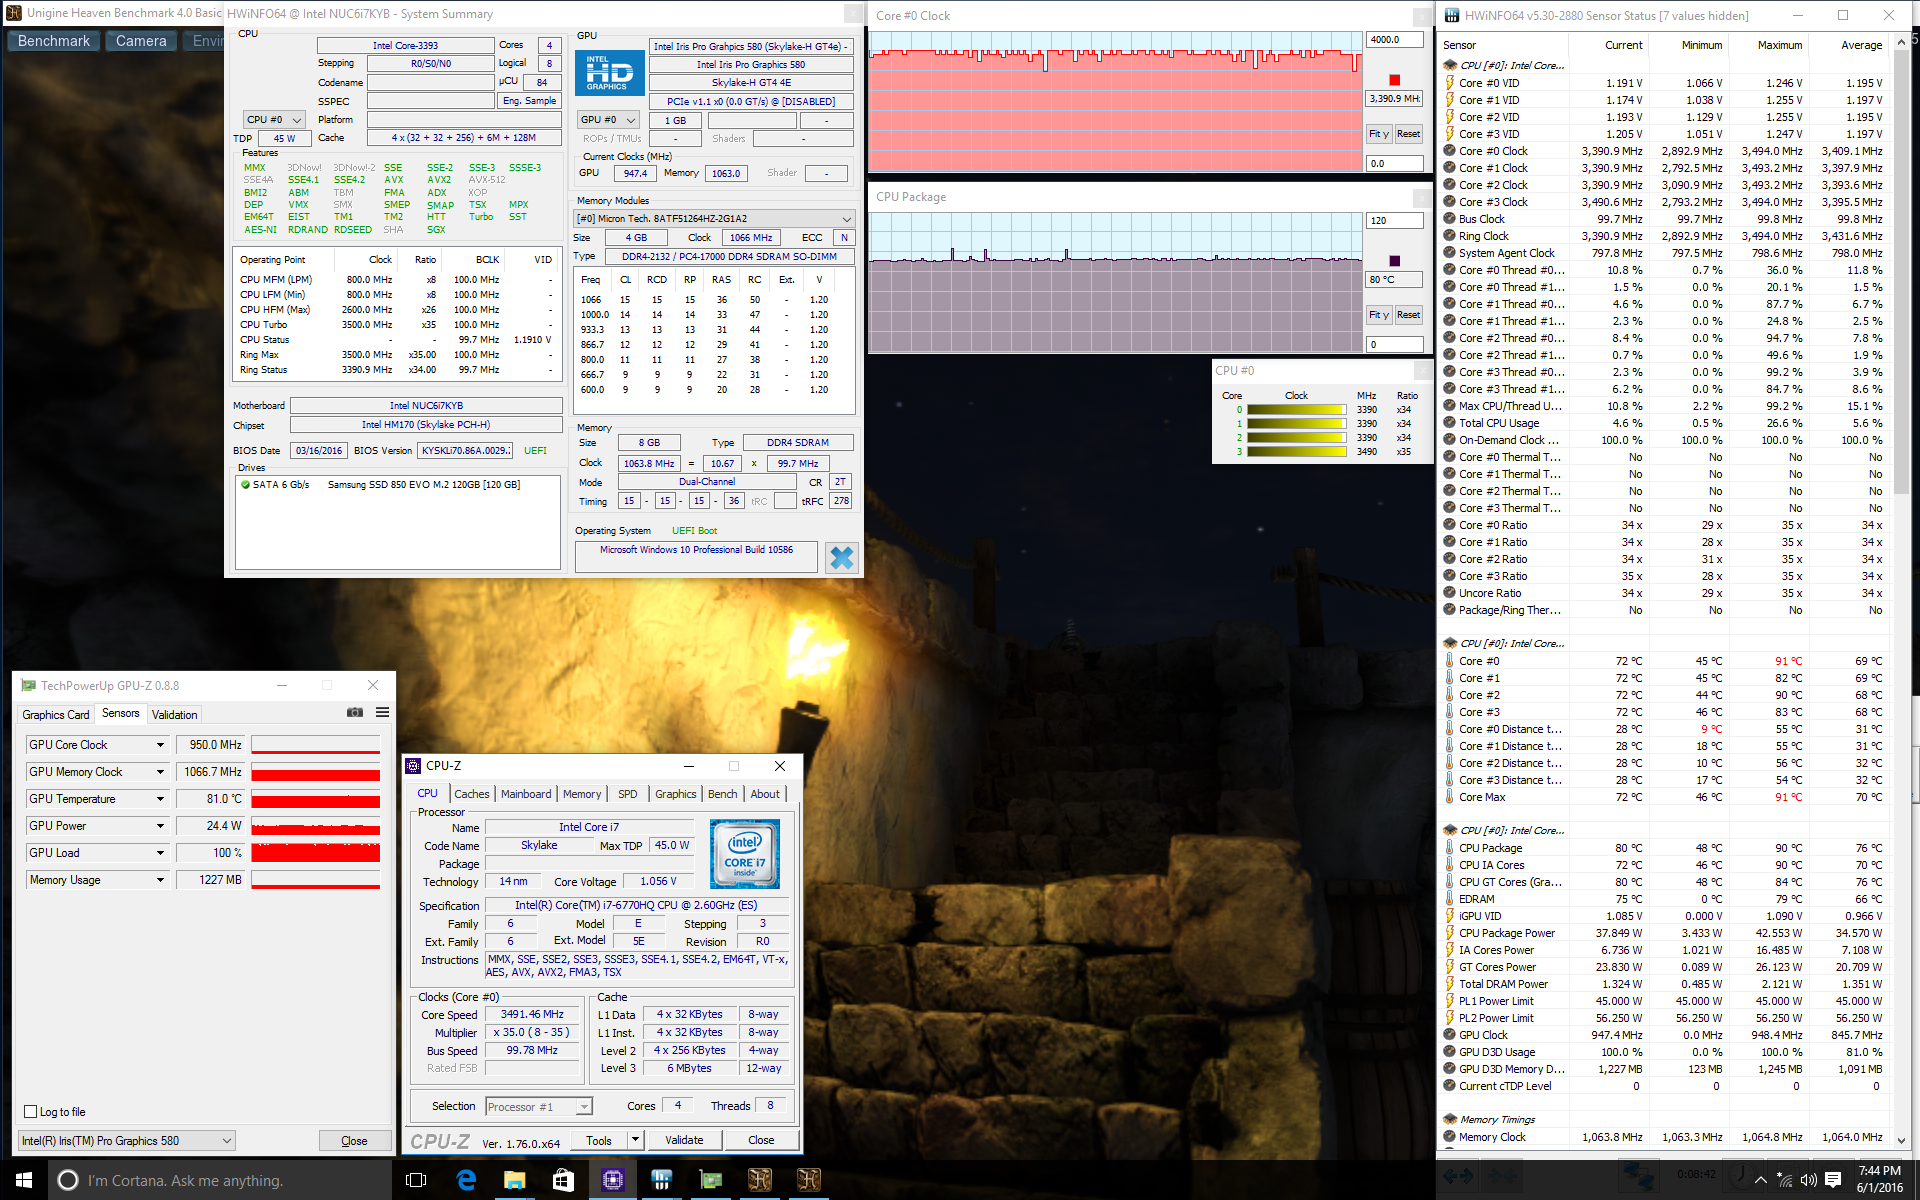
Task: Open the GPU-Z Validation tab
Action: (175, 715)
